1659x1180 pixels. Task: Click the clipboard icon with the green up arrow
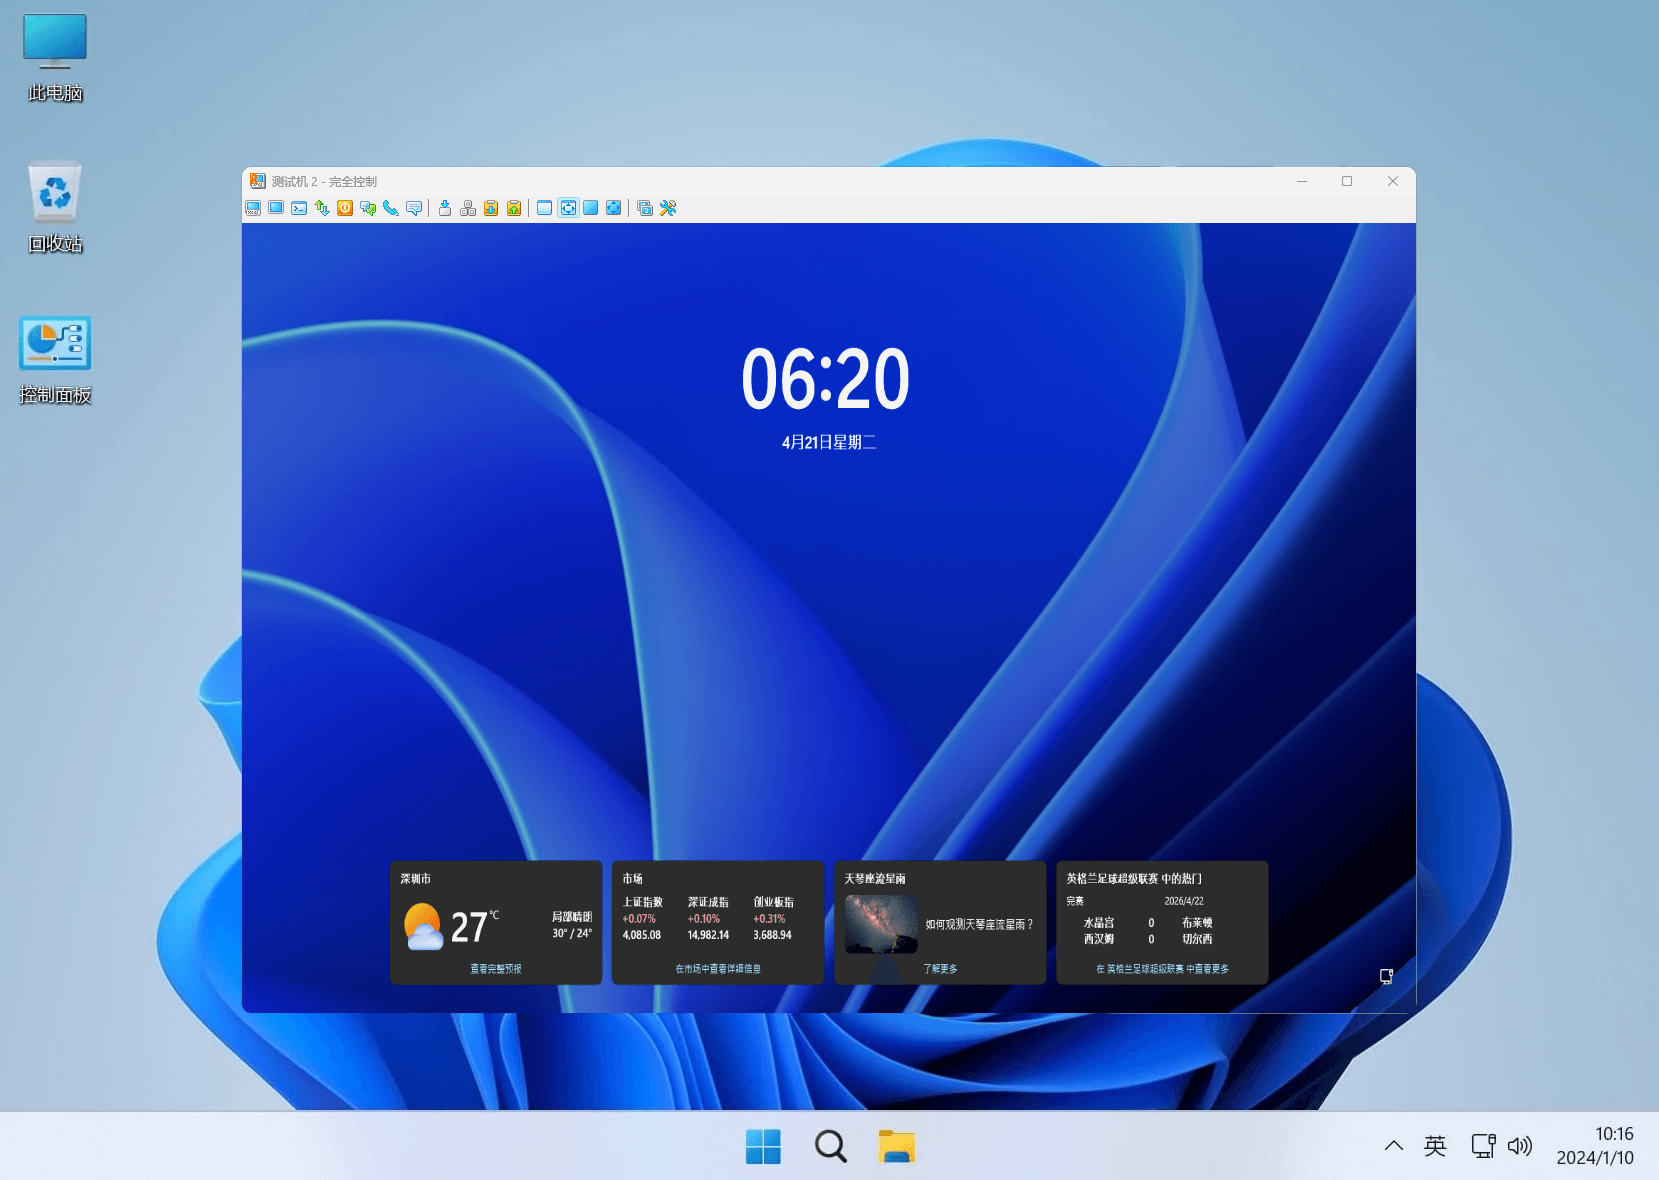pos(513,208)
